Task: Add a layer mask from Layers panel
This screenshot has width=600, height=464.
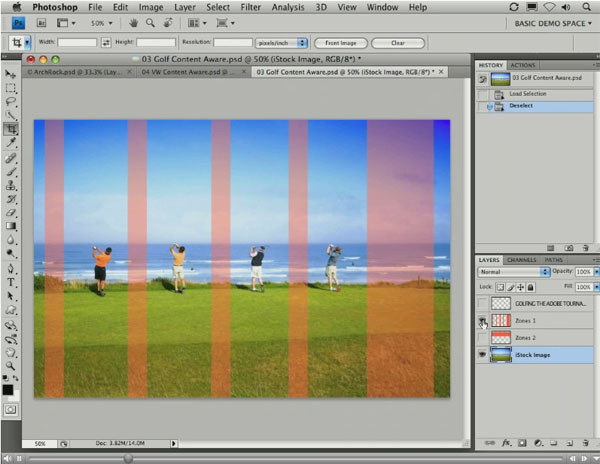Action: click(x=524, y=441)
